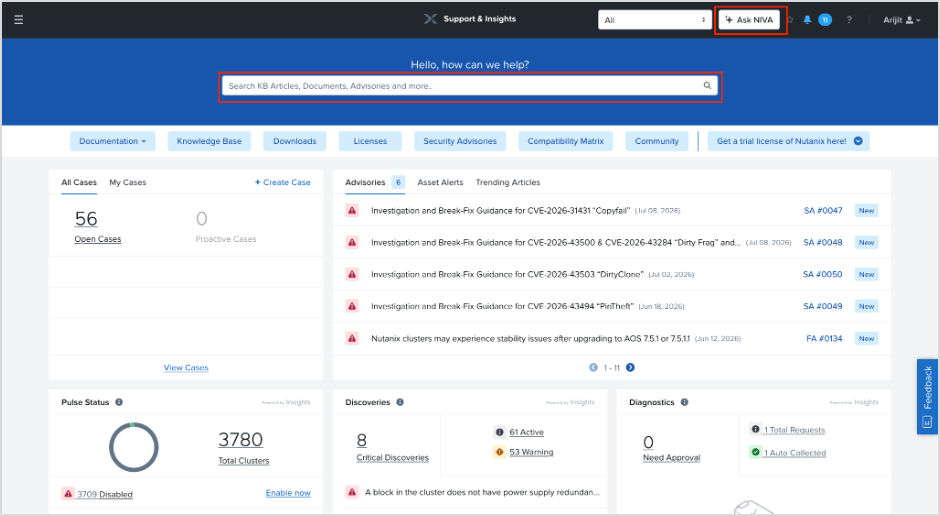940x516 pixels.
Task: Go to next advisories page arrow
Action: click(x=630, y=367)
